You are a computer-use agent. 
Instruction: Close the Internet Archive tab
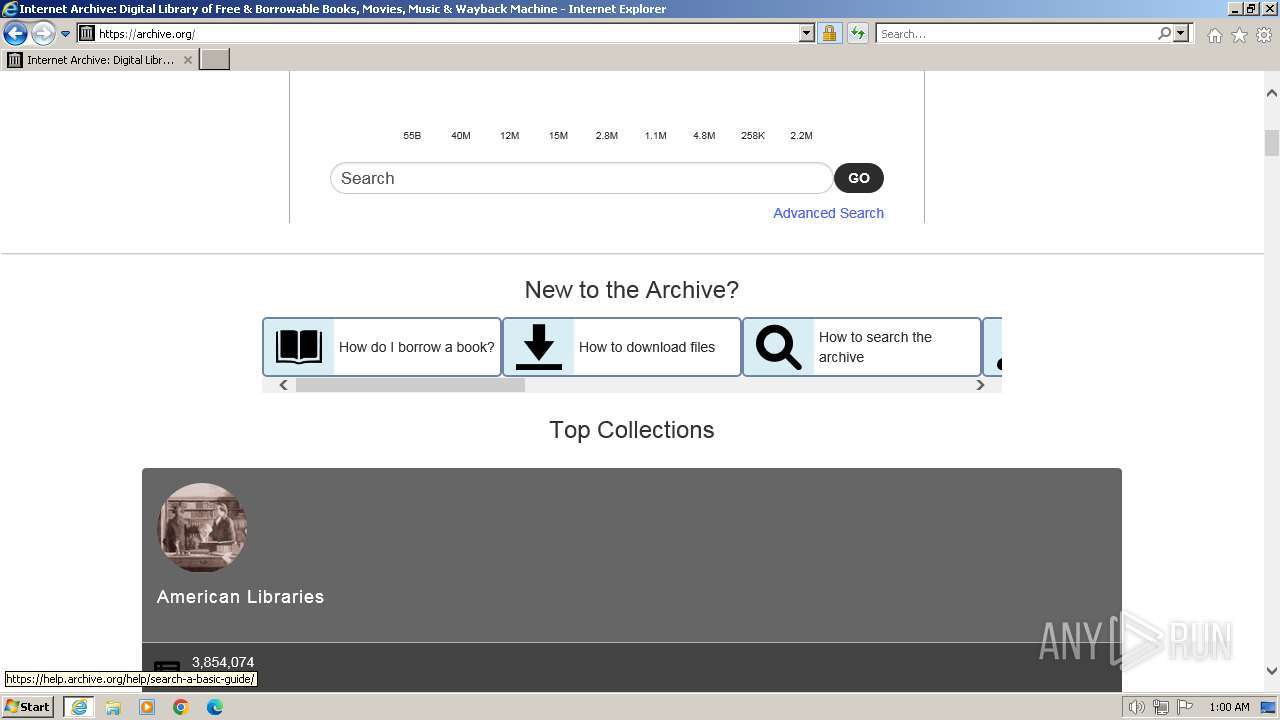click(188, 60)
